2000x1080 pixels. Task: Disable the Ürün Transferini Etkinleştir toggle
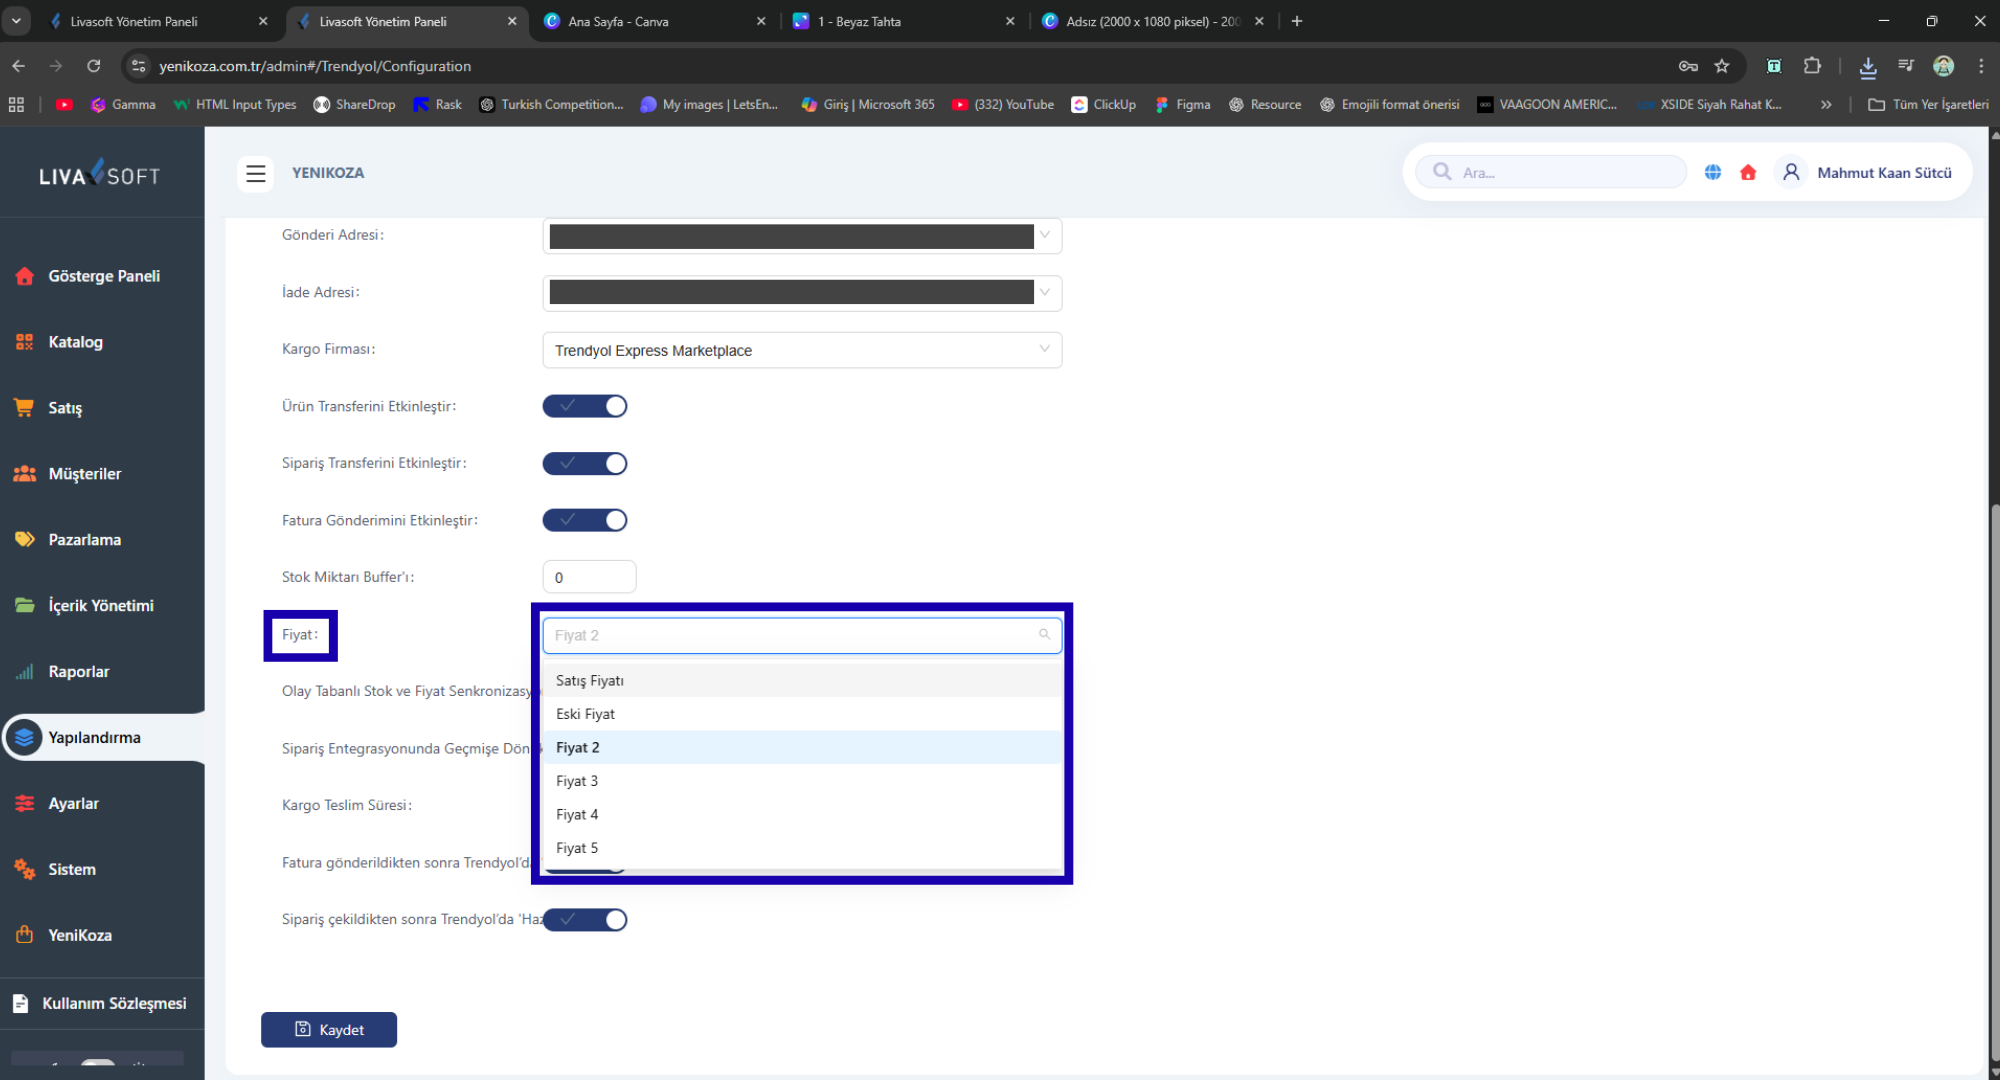click(x=585, y=406)
